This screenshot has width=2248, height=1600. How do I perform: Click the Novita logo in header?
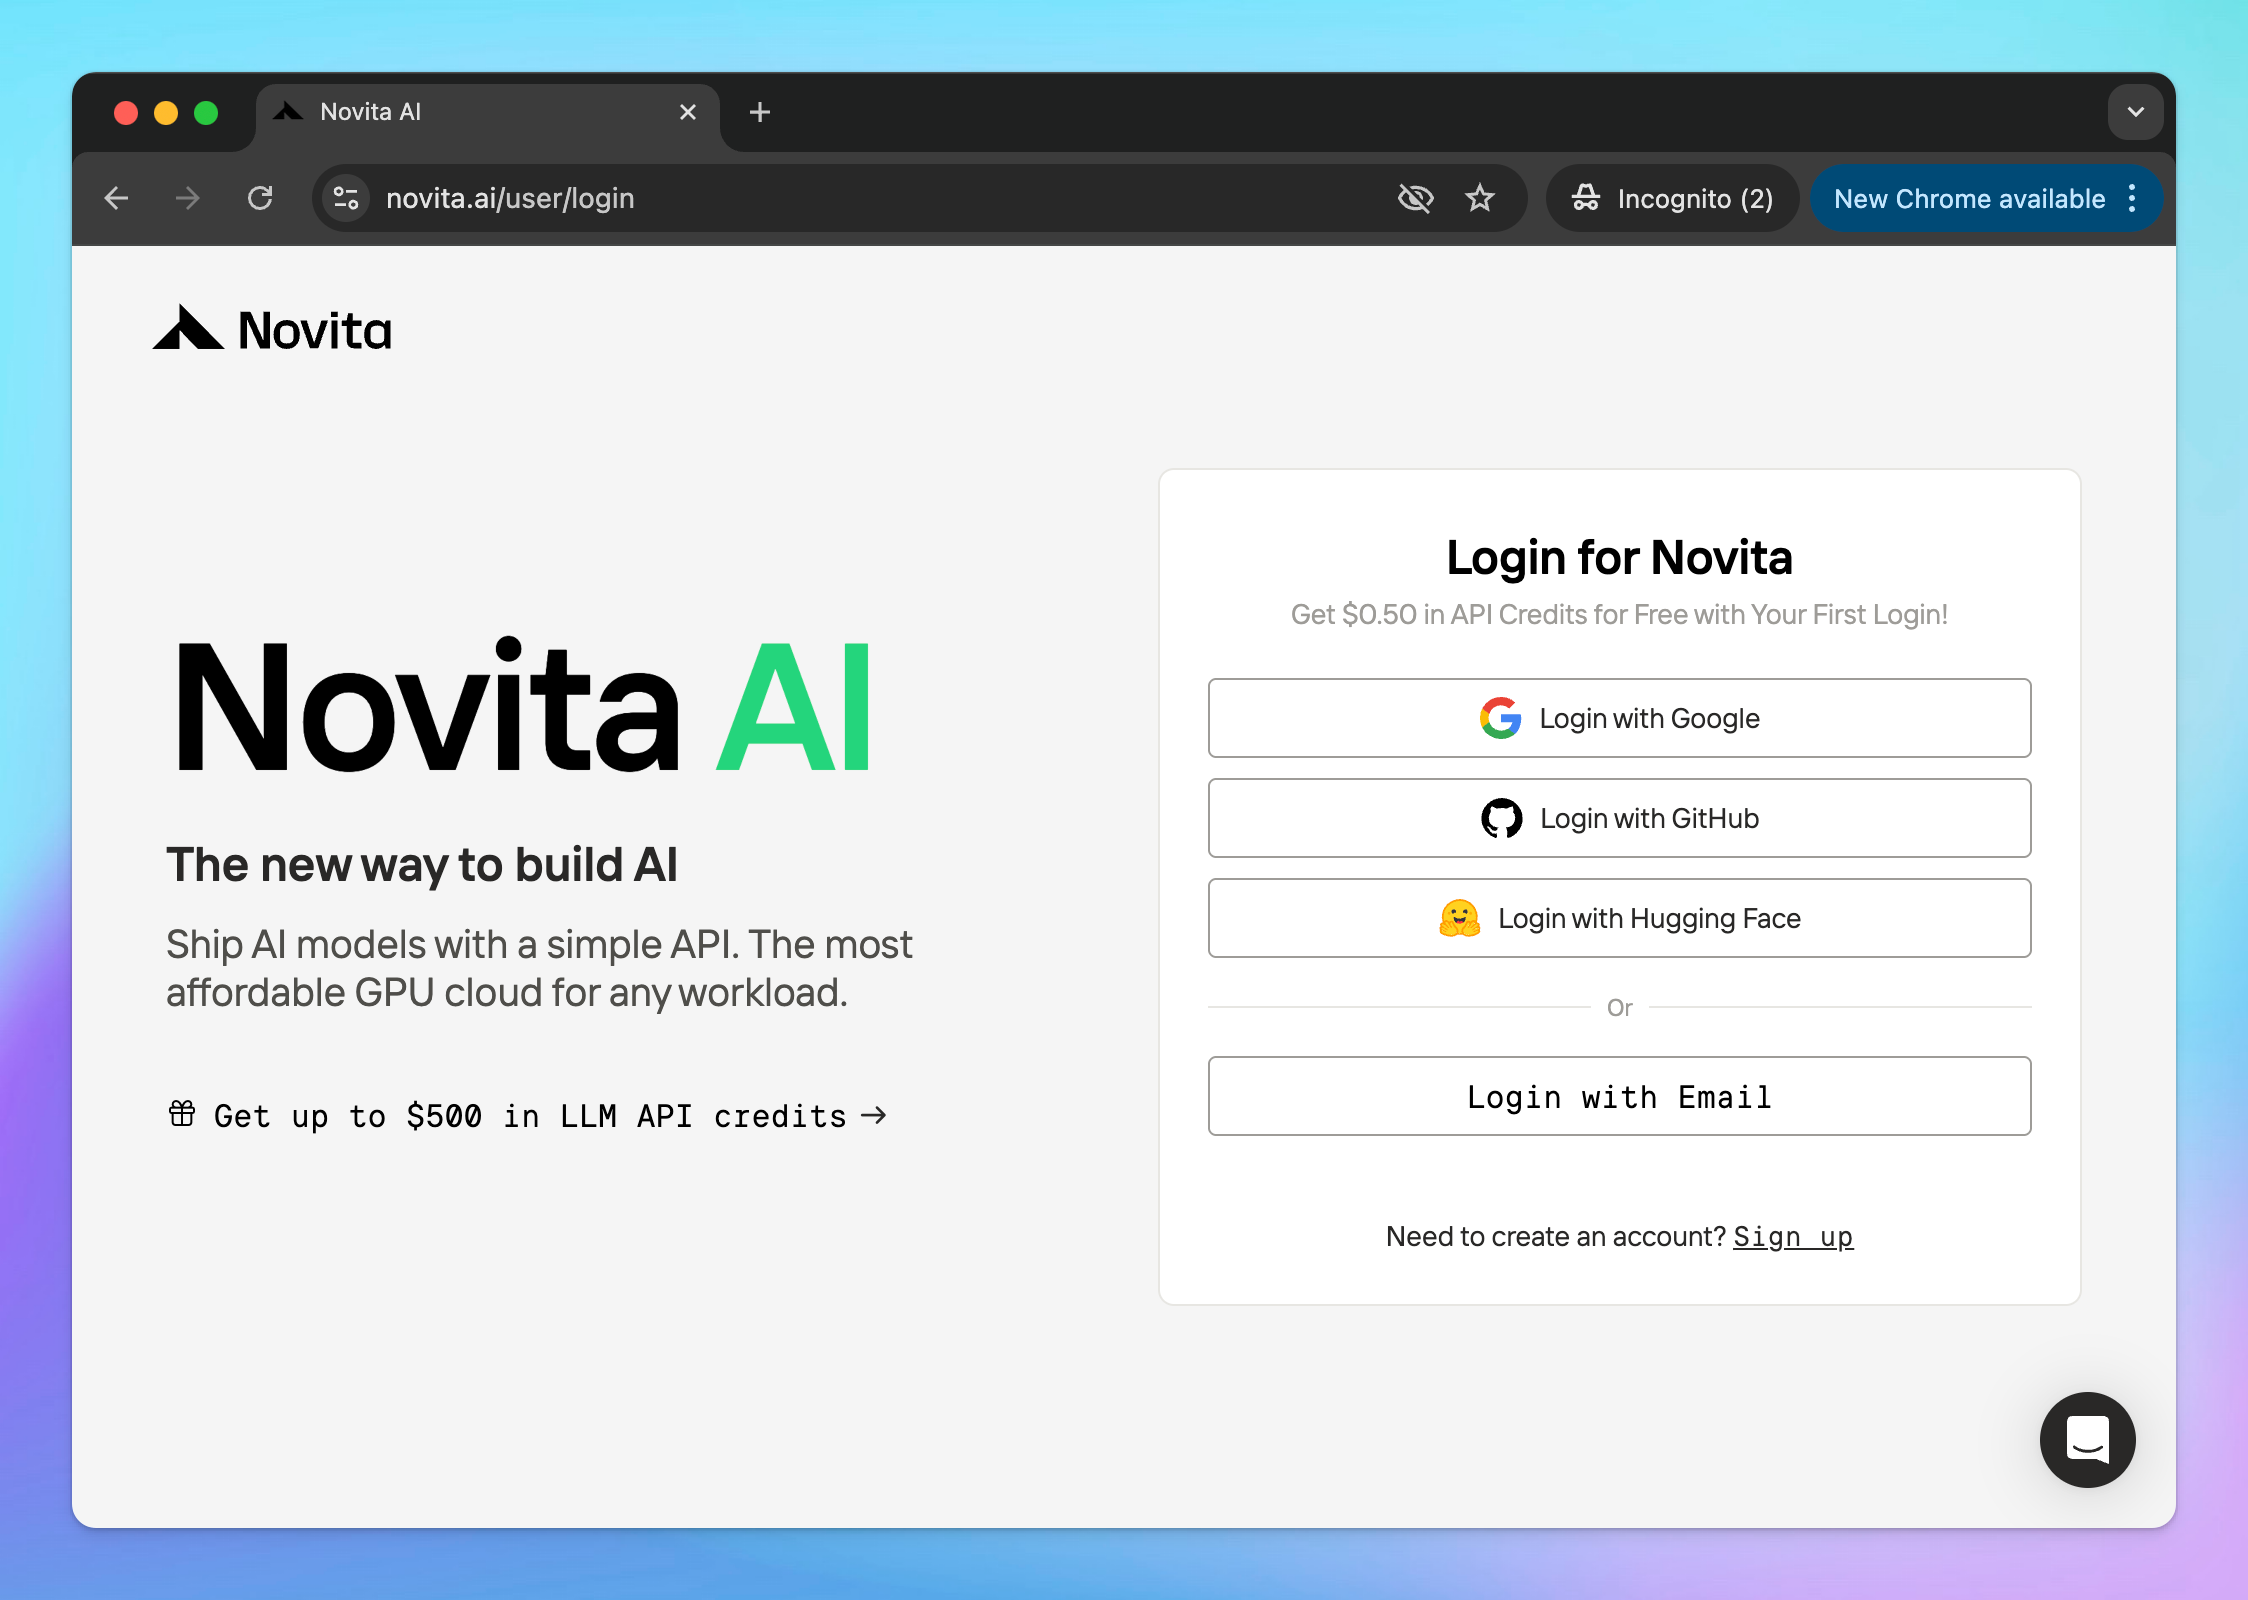[x=272, y=329]
